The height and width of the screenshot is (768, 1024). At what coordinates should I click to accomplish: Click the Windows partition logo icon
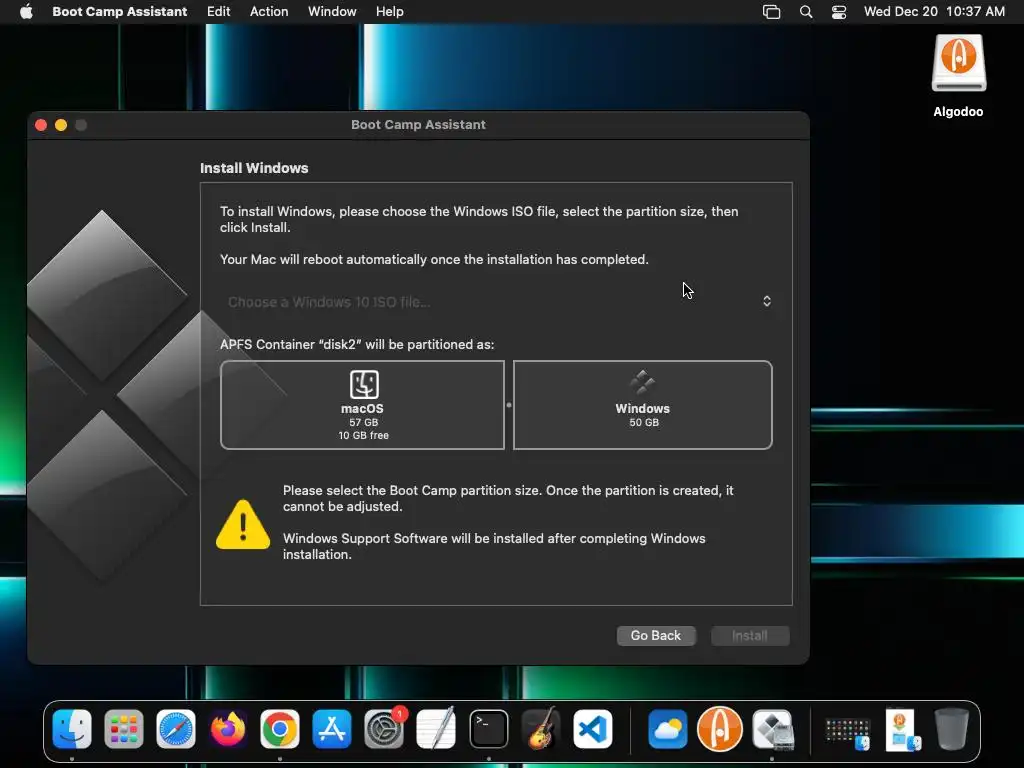(x=643, y=383)
